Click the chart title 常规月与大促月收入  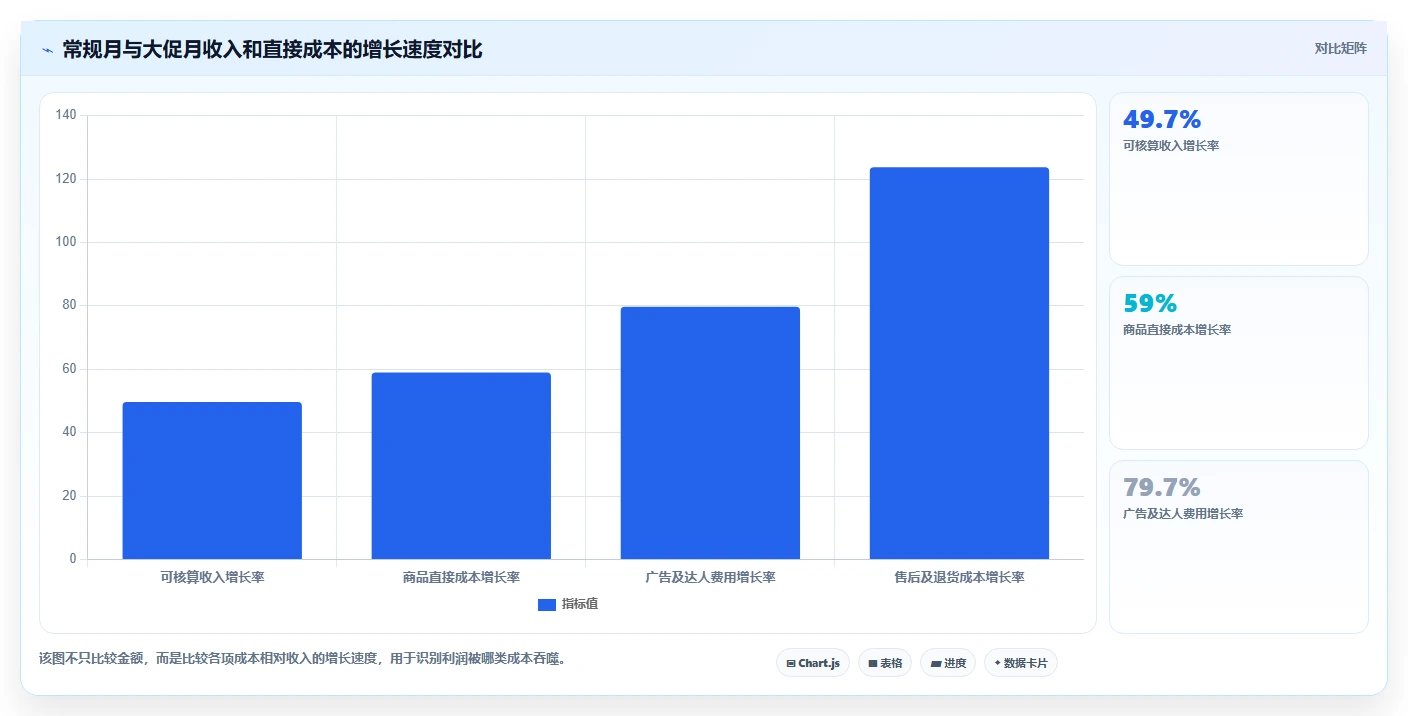click(272, 50)
